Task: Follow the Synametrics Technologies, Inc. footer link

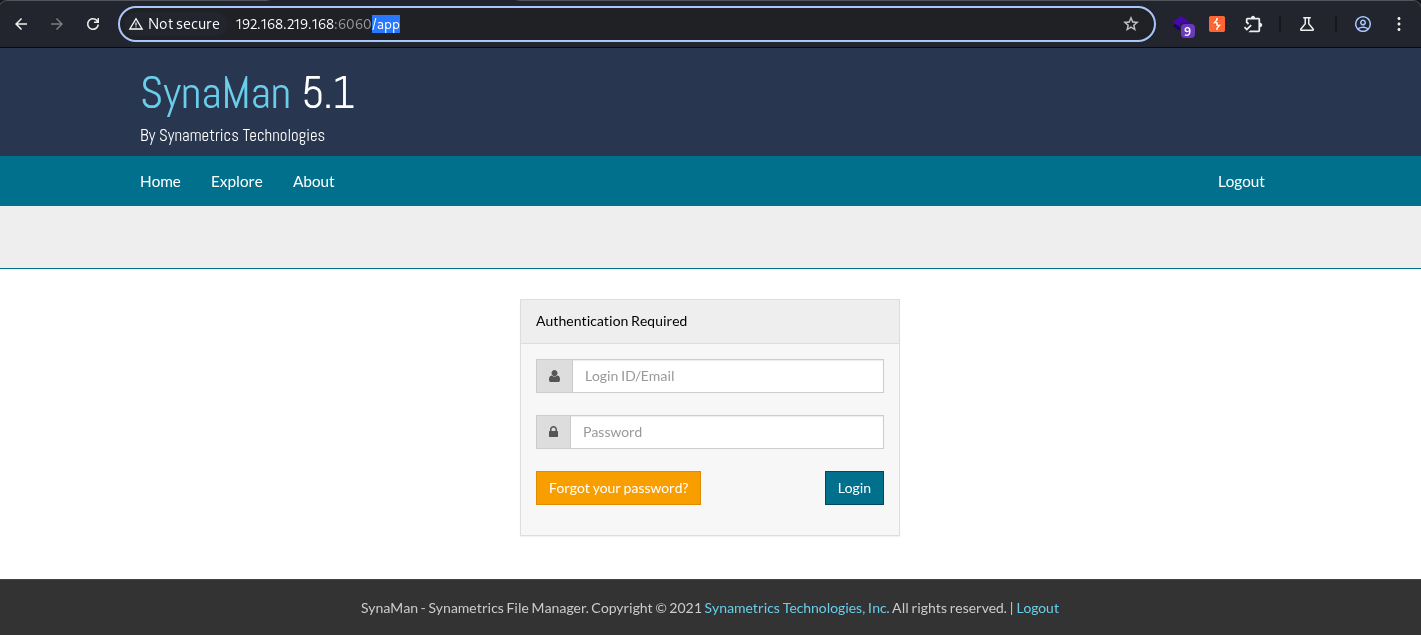Action: tap(797, 608)
